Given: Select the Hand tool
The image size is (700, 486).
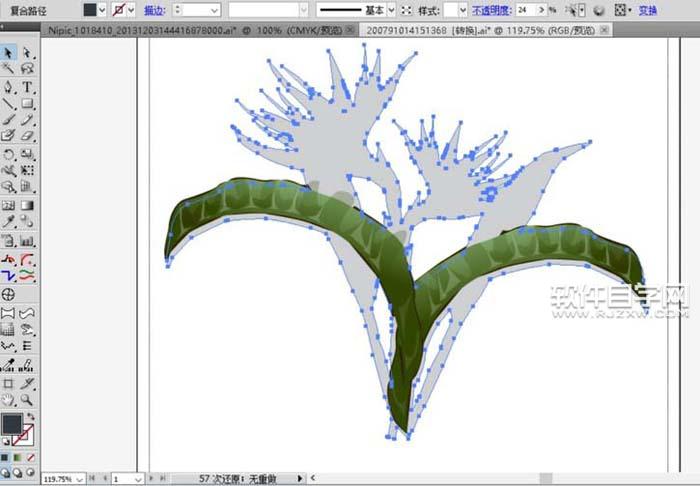Looking at the screenshot, I should (x=9, y=399).
